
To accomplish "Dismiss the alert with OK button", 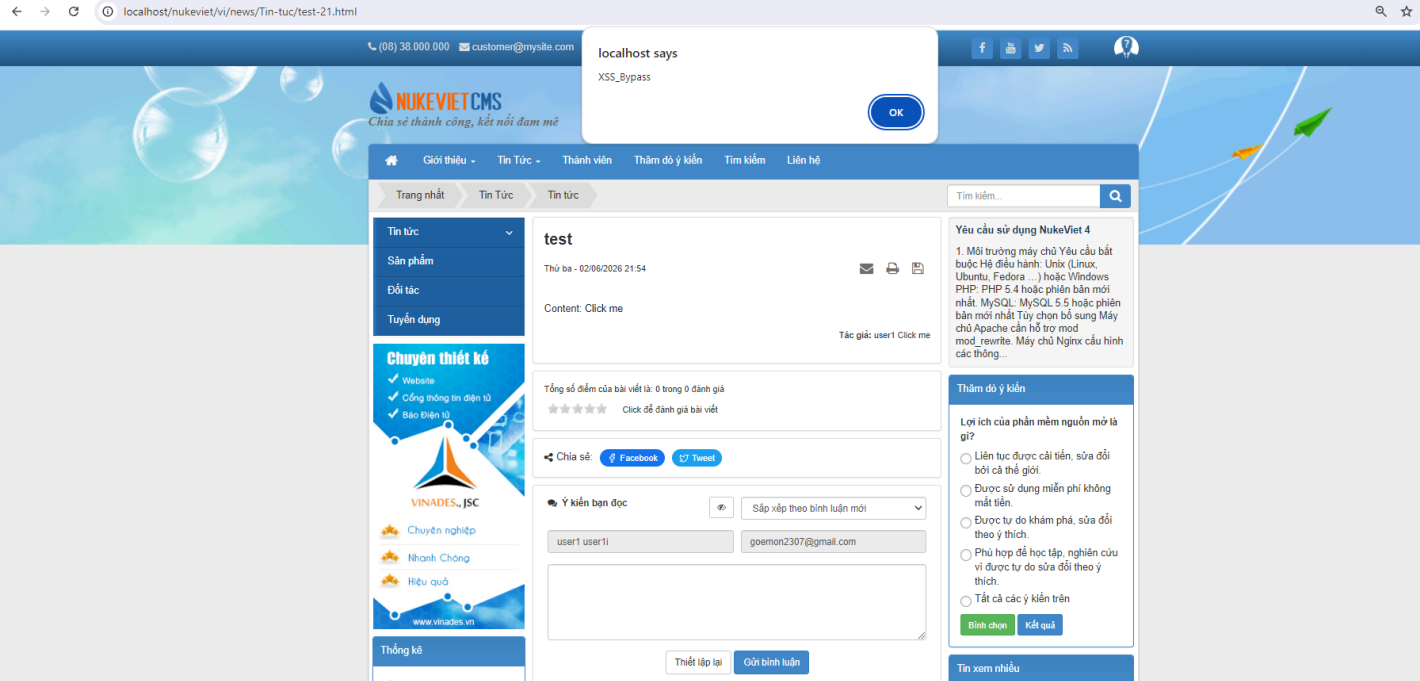I will 896,112.
